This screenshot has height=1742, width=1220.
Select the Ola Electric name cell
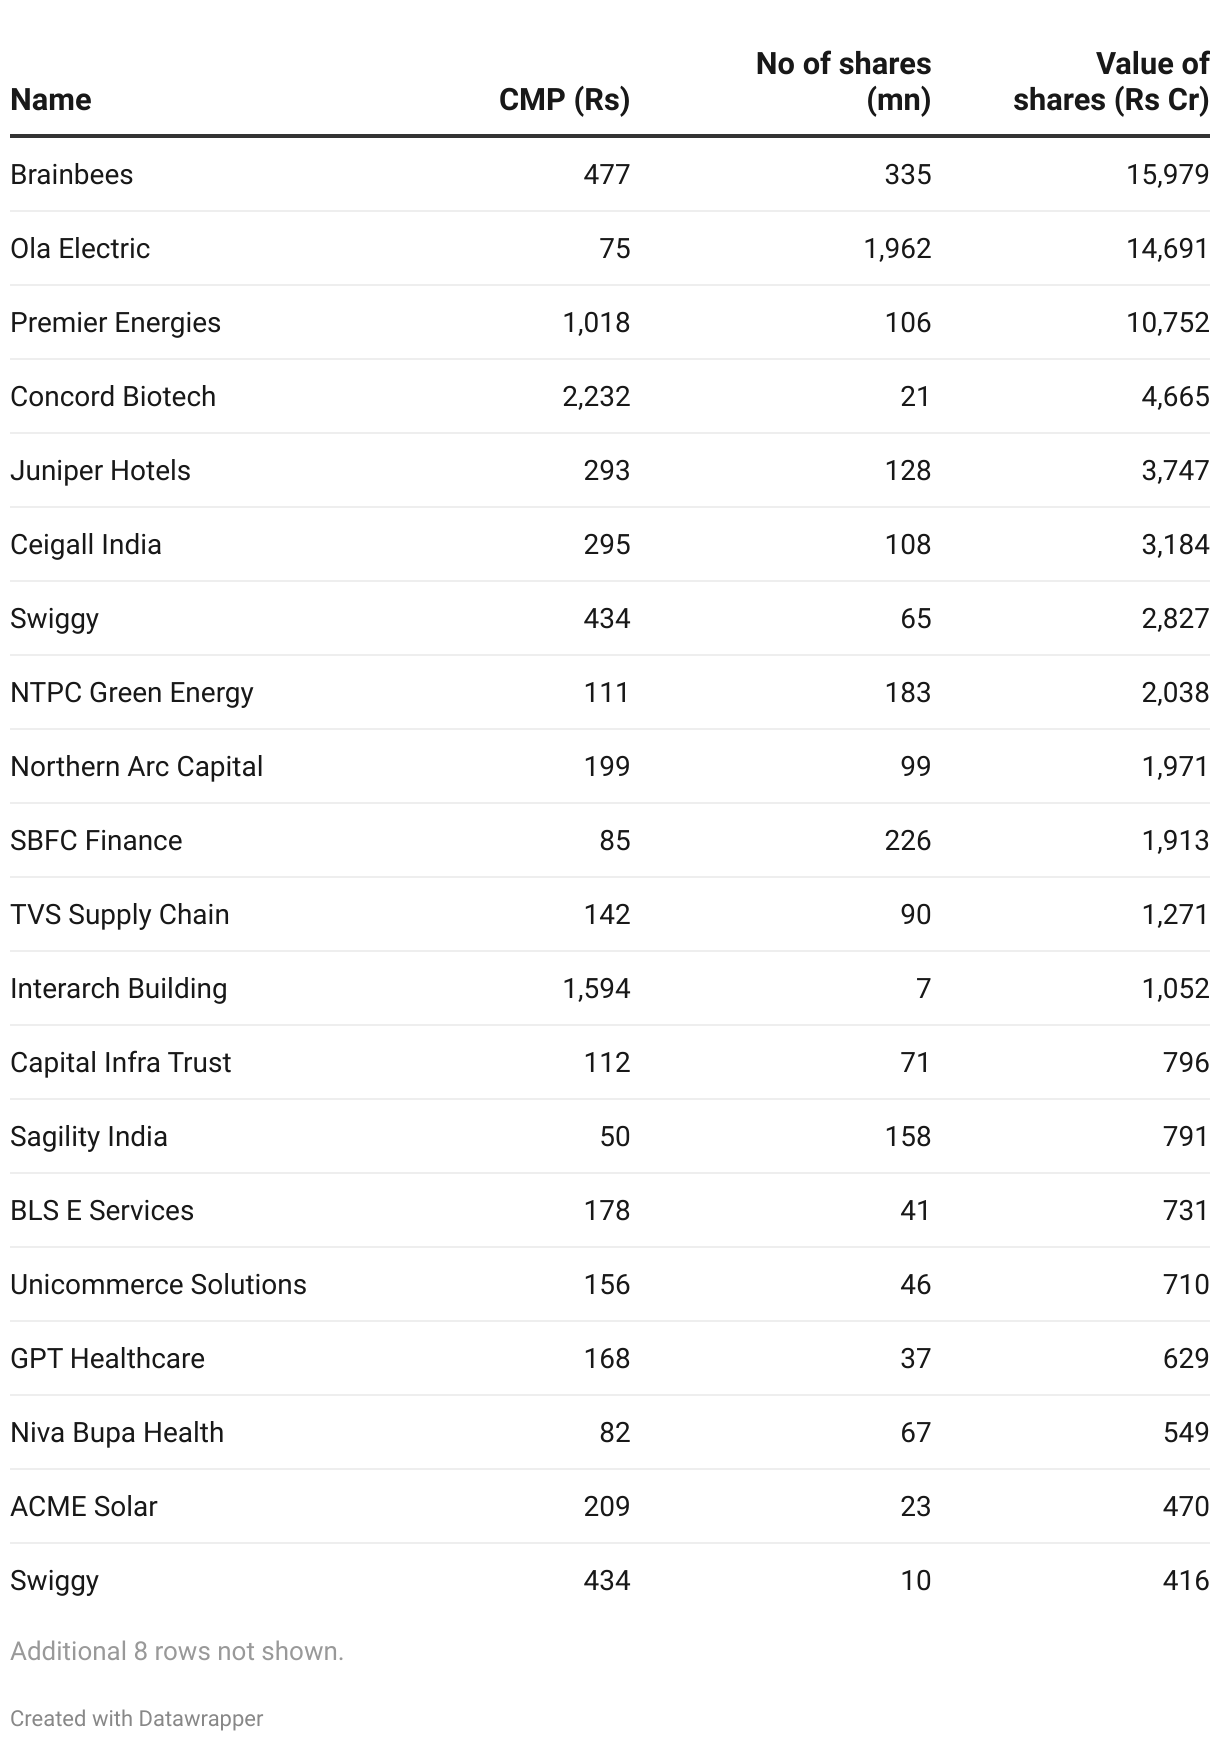80,249
